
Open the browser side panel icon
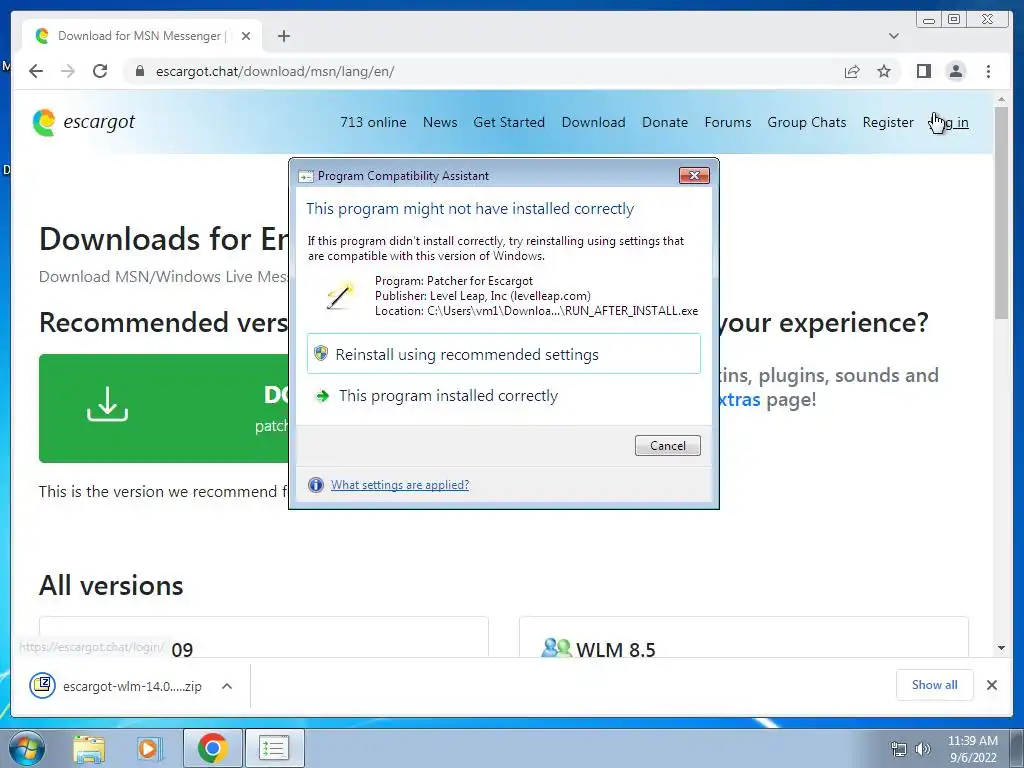pyautogui.click(x=923, y=71)
